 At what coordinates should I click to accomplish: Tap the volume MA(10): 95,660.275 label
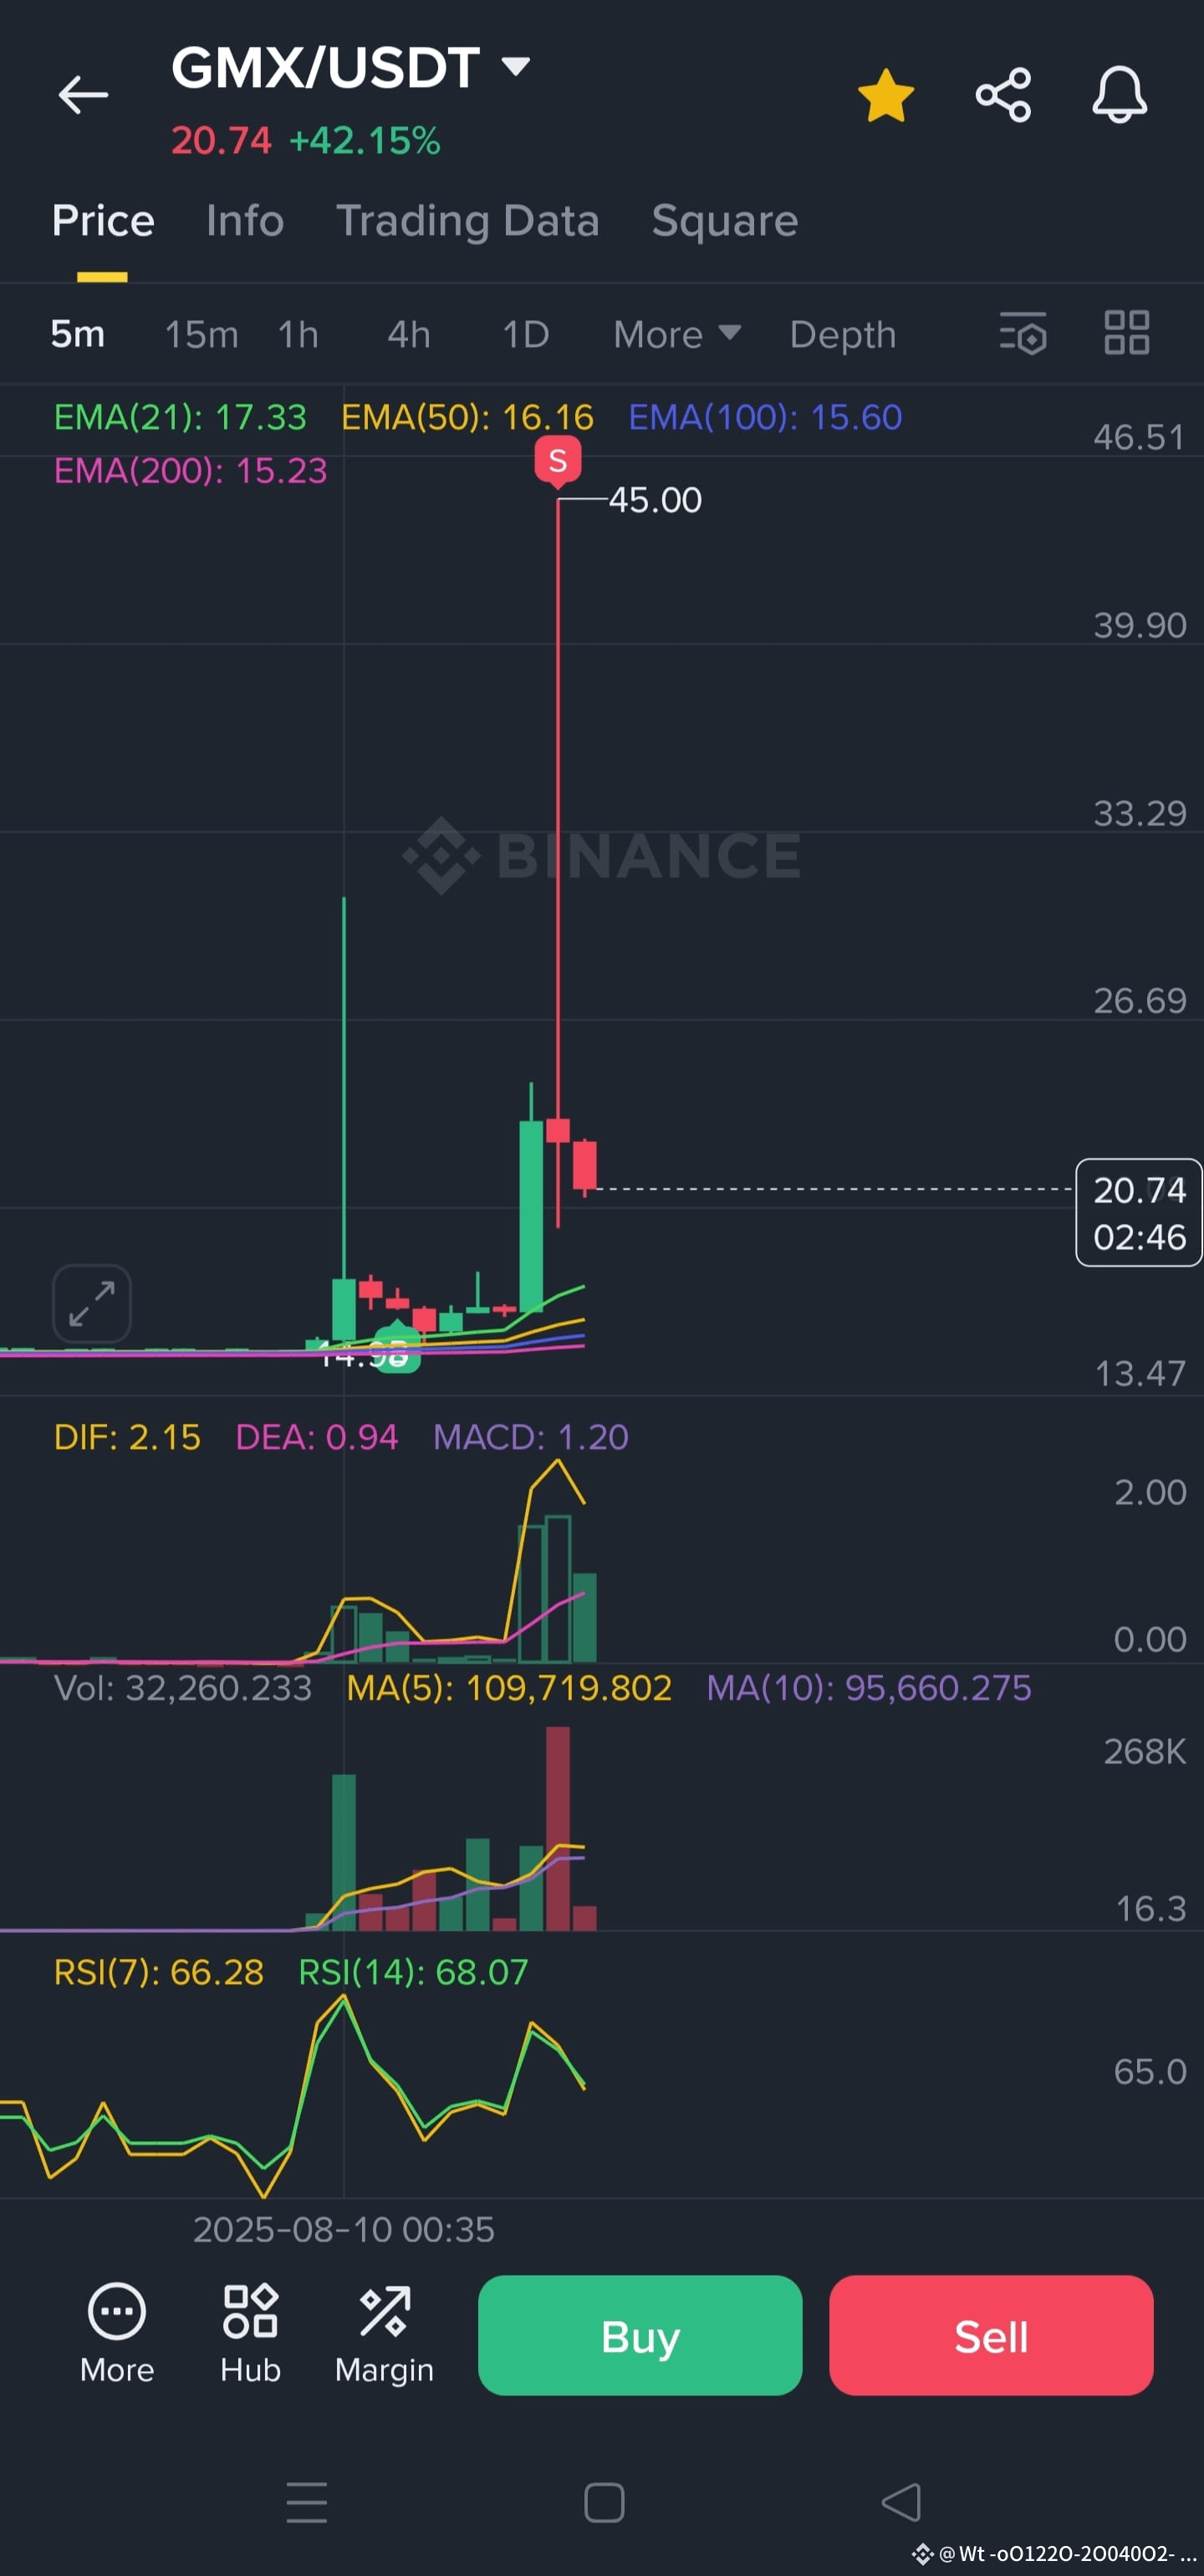pos(869,1688)
